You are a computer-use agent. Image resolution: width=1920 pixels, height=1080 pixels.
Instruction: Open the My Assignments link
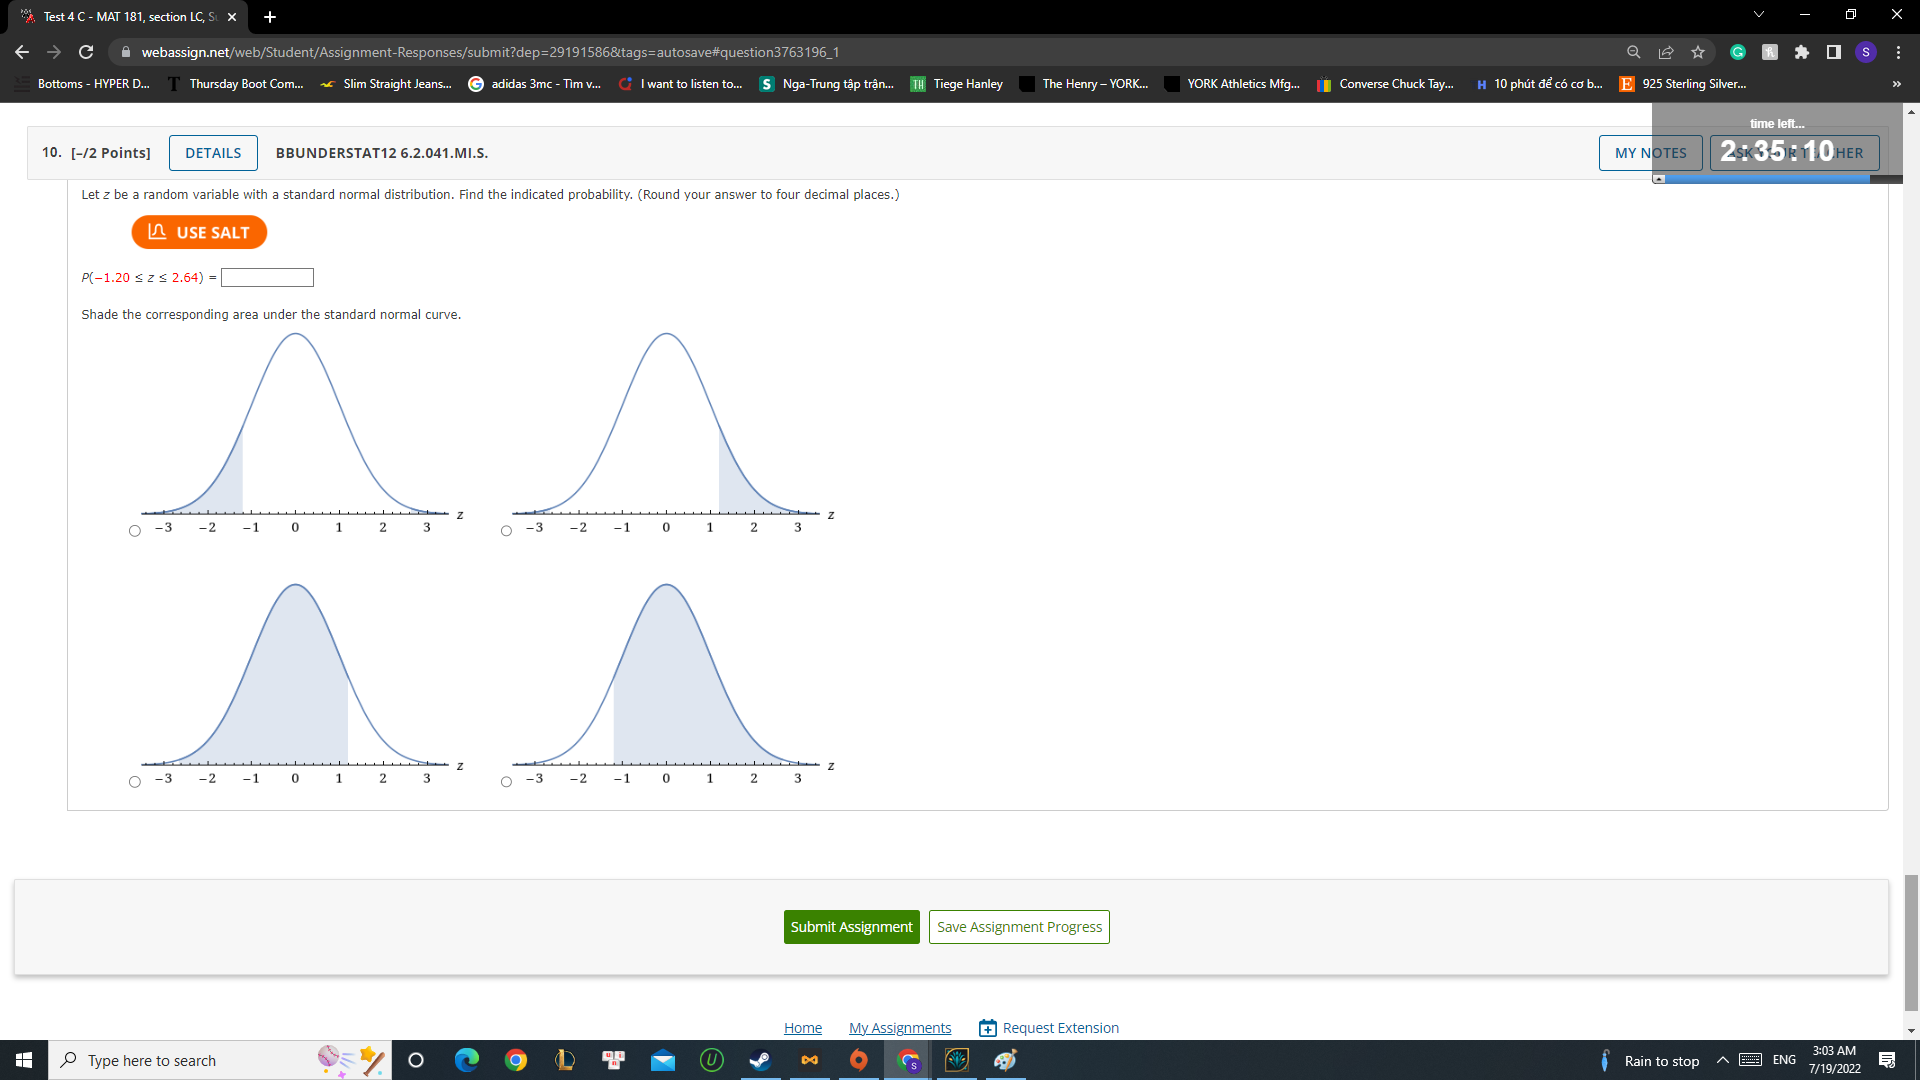pyautogui.click(x=899, y=1027)
